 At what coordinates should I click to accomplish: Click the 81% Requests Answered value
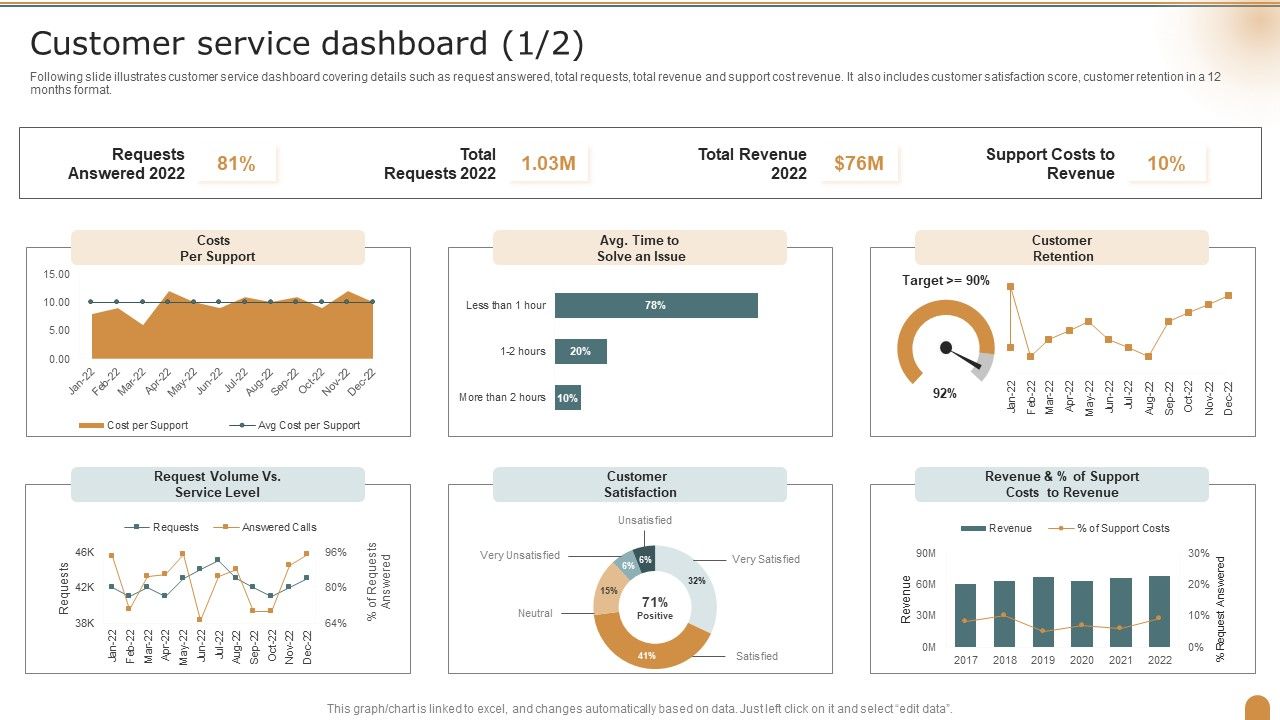tap(236, 164)
